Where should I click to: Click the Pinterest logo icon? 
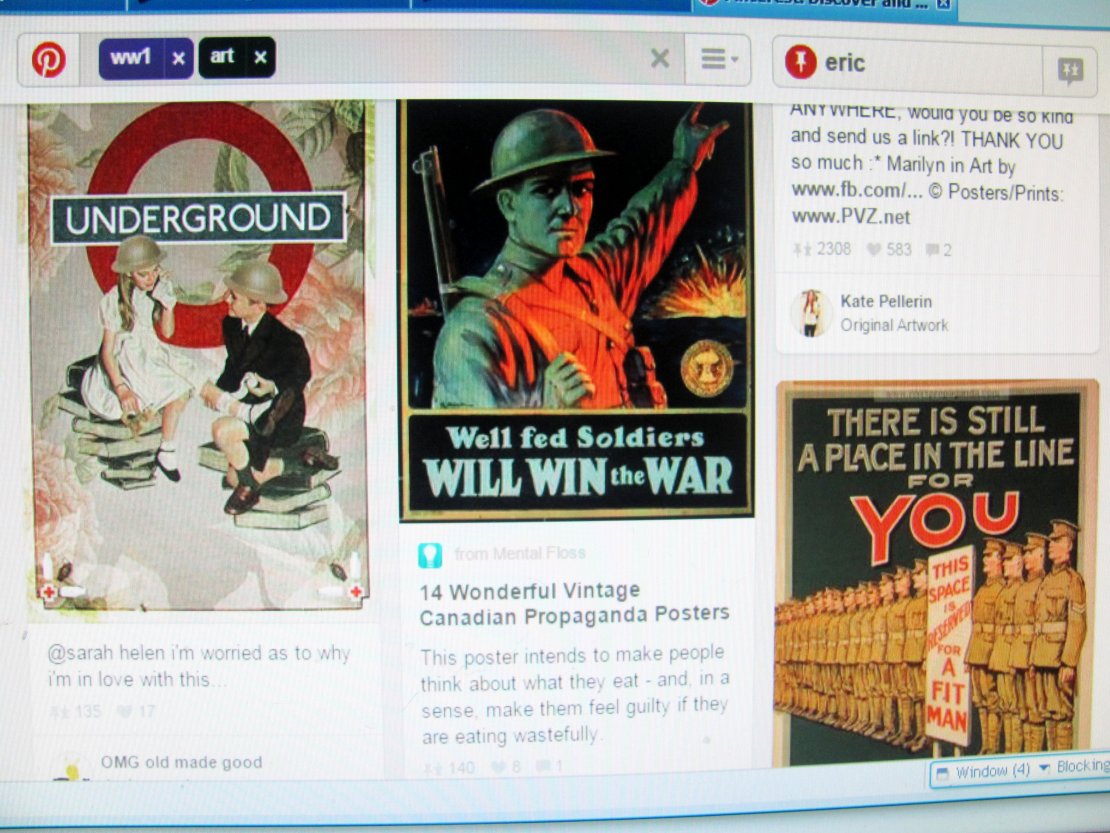49,59
